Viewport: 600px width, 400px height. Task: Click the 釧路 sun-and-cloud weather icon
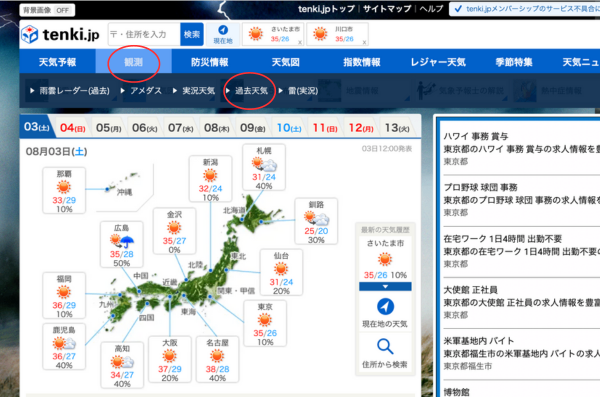[316, 218]
